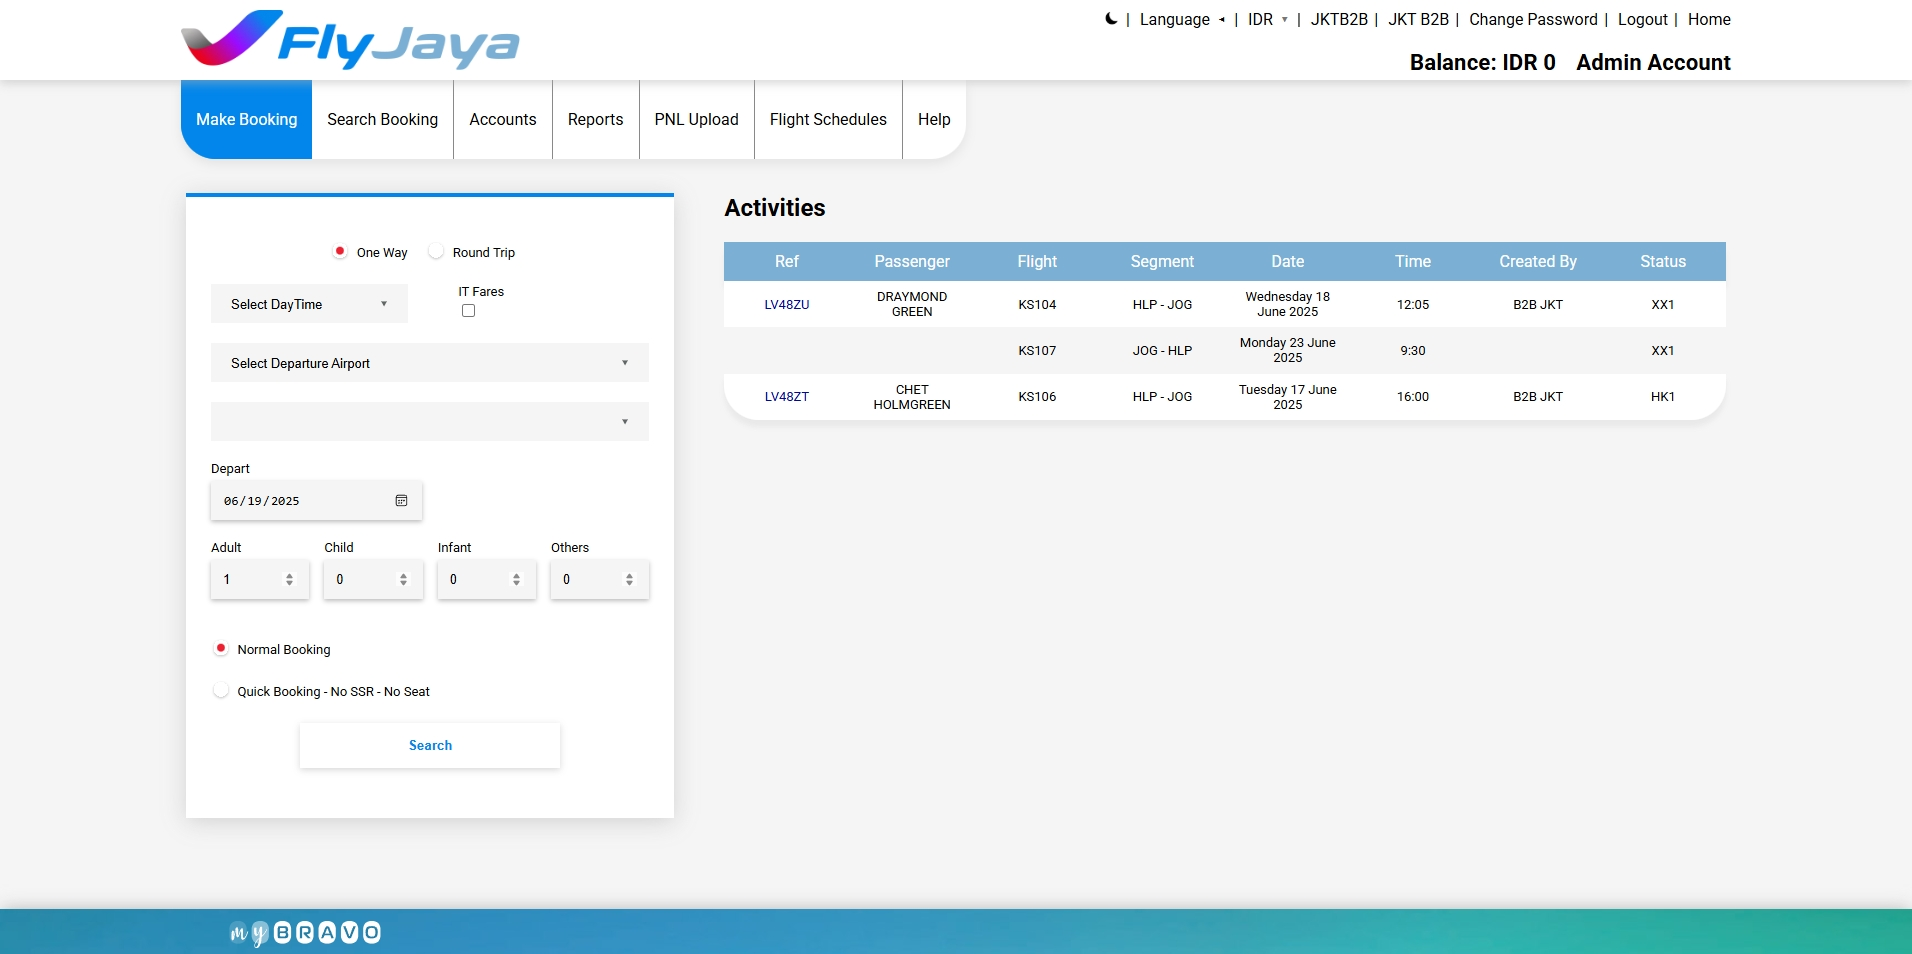Screen dimensions: 1912x954
Task: Choose the Normal Booking option
Action: coord(221,649)
